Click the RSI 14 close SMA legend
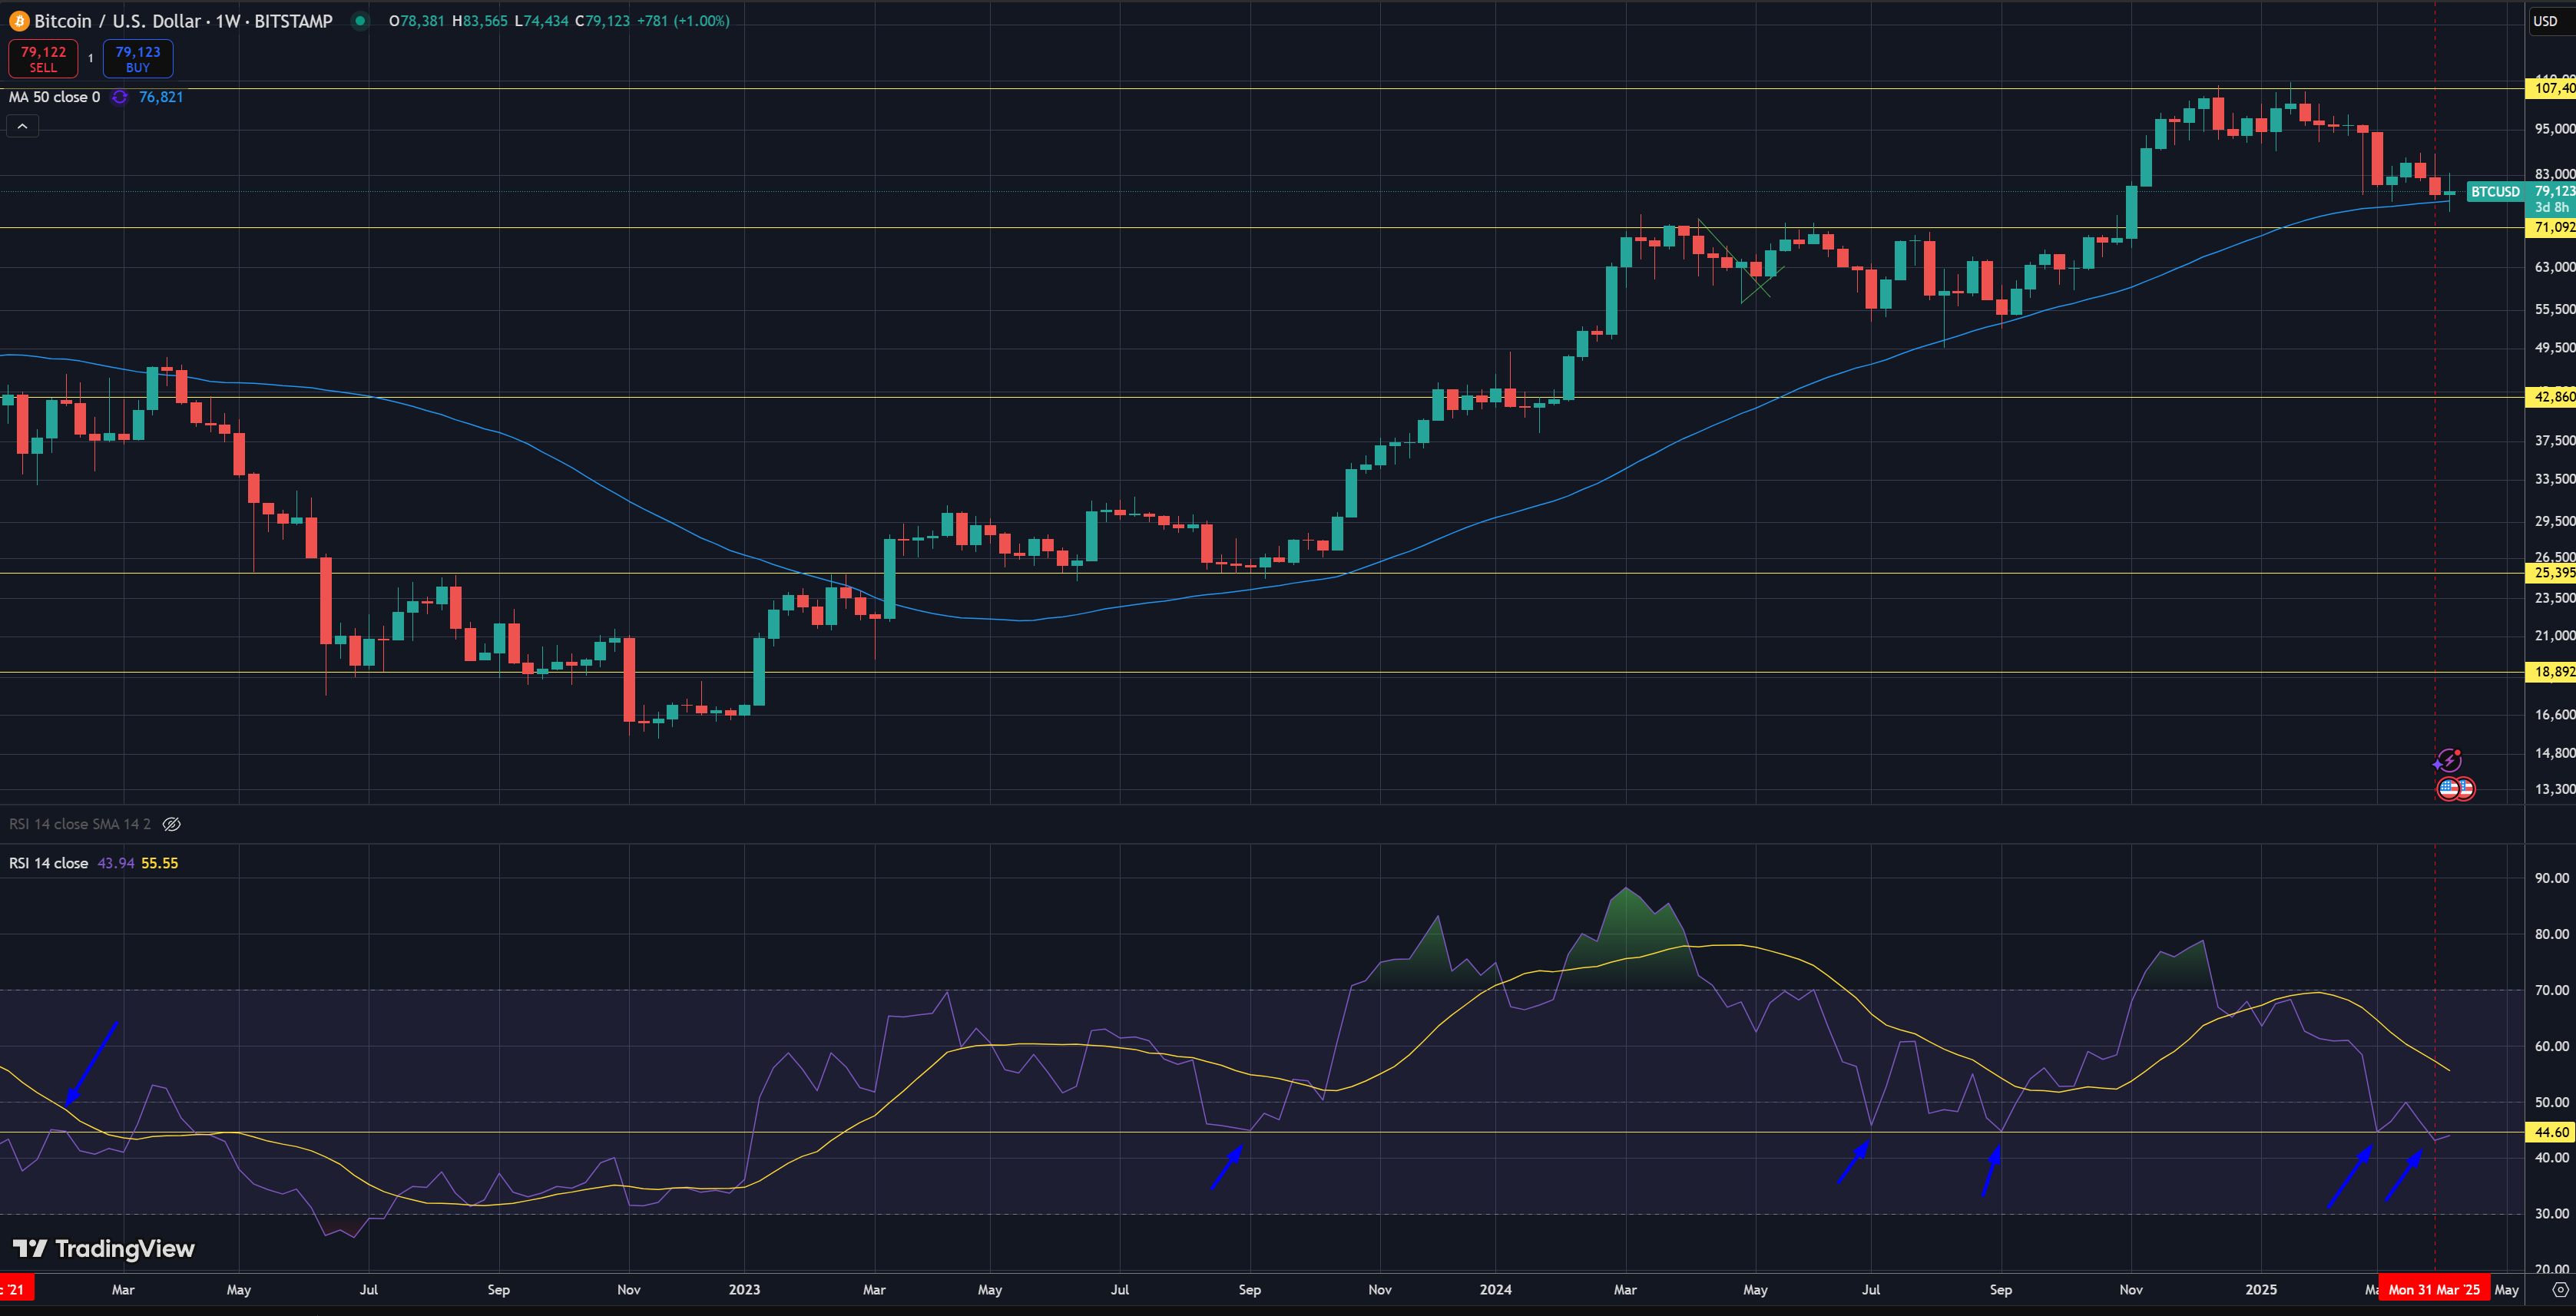The image size is (2576, 1316). click(x=79, y=824)
